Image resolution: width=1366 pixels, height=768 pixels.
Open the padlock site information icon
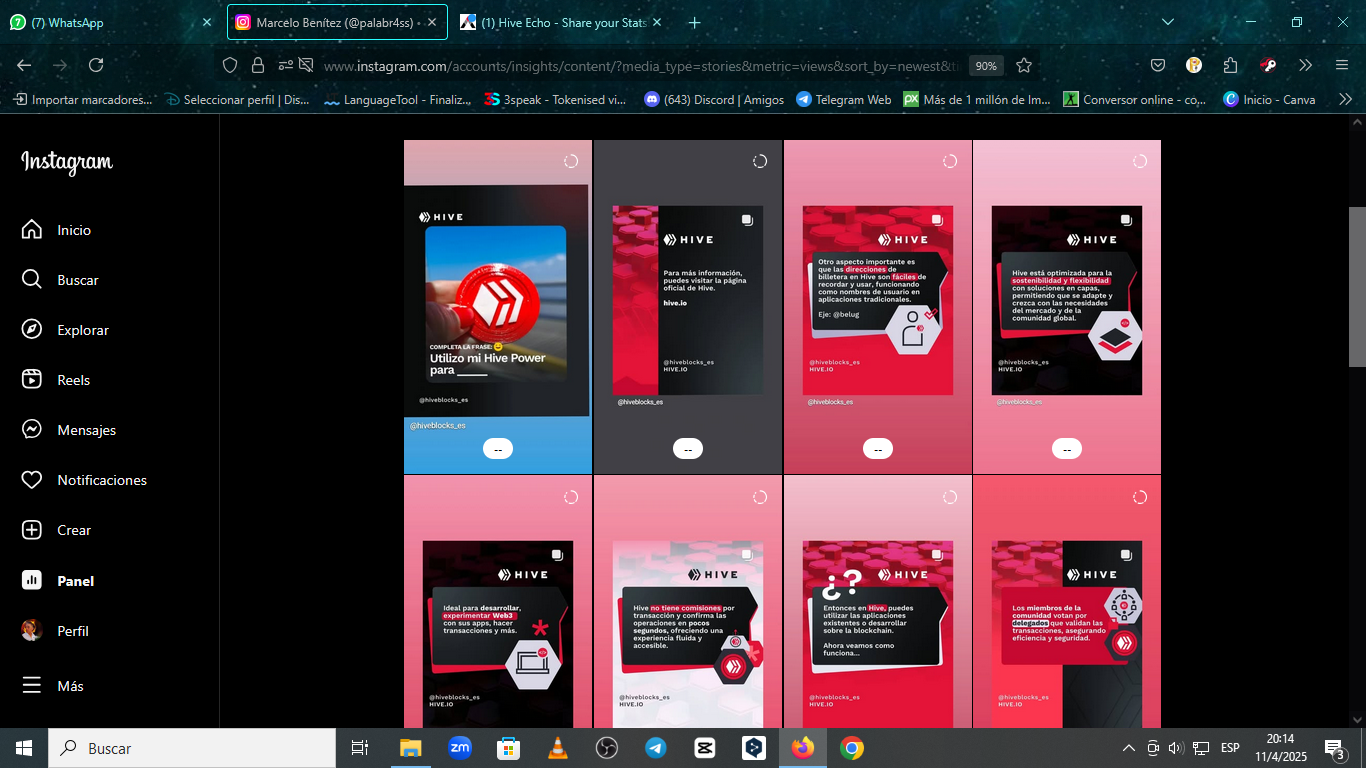point(258,65)
